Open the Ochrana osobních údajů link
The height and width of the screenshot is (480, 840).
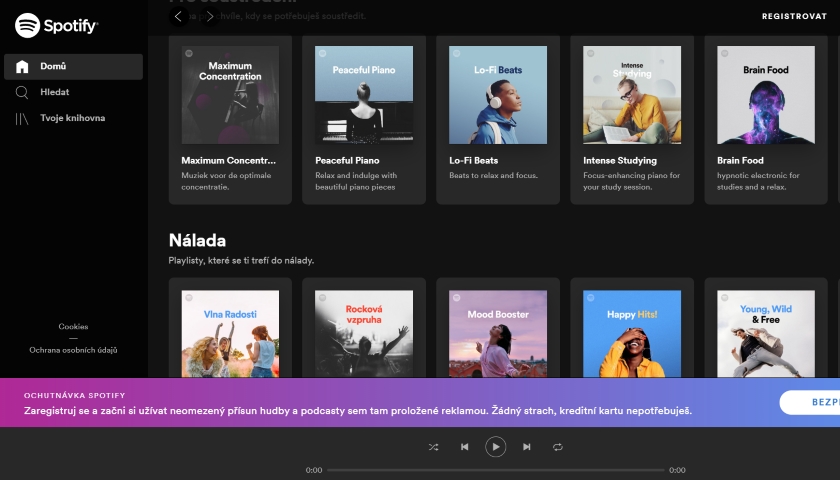click(x=73, y=350)
